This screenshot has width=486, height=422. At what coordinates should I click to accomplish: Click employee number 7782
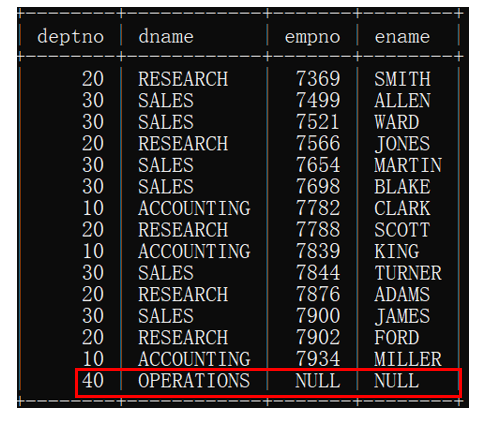(x=318, y=208)
